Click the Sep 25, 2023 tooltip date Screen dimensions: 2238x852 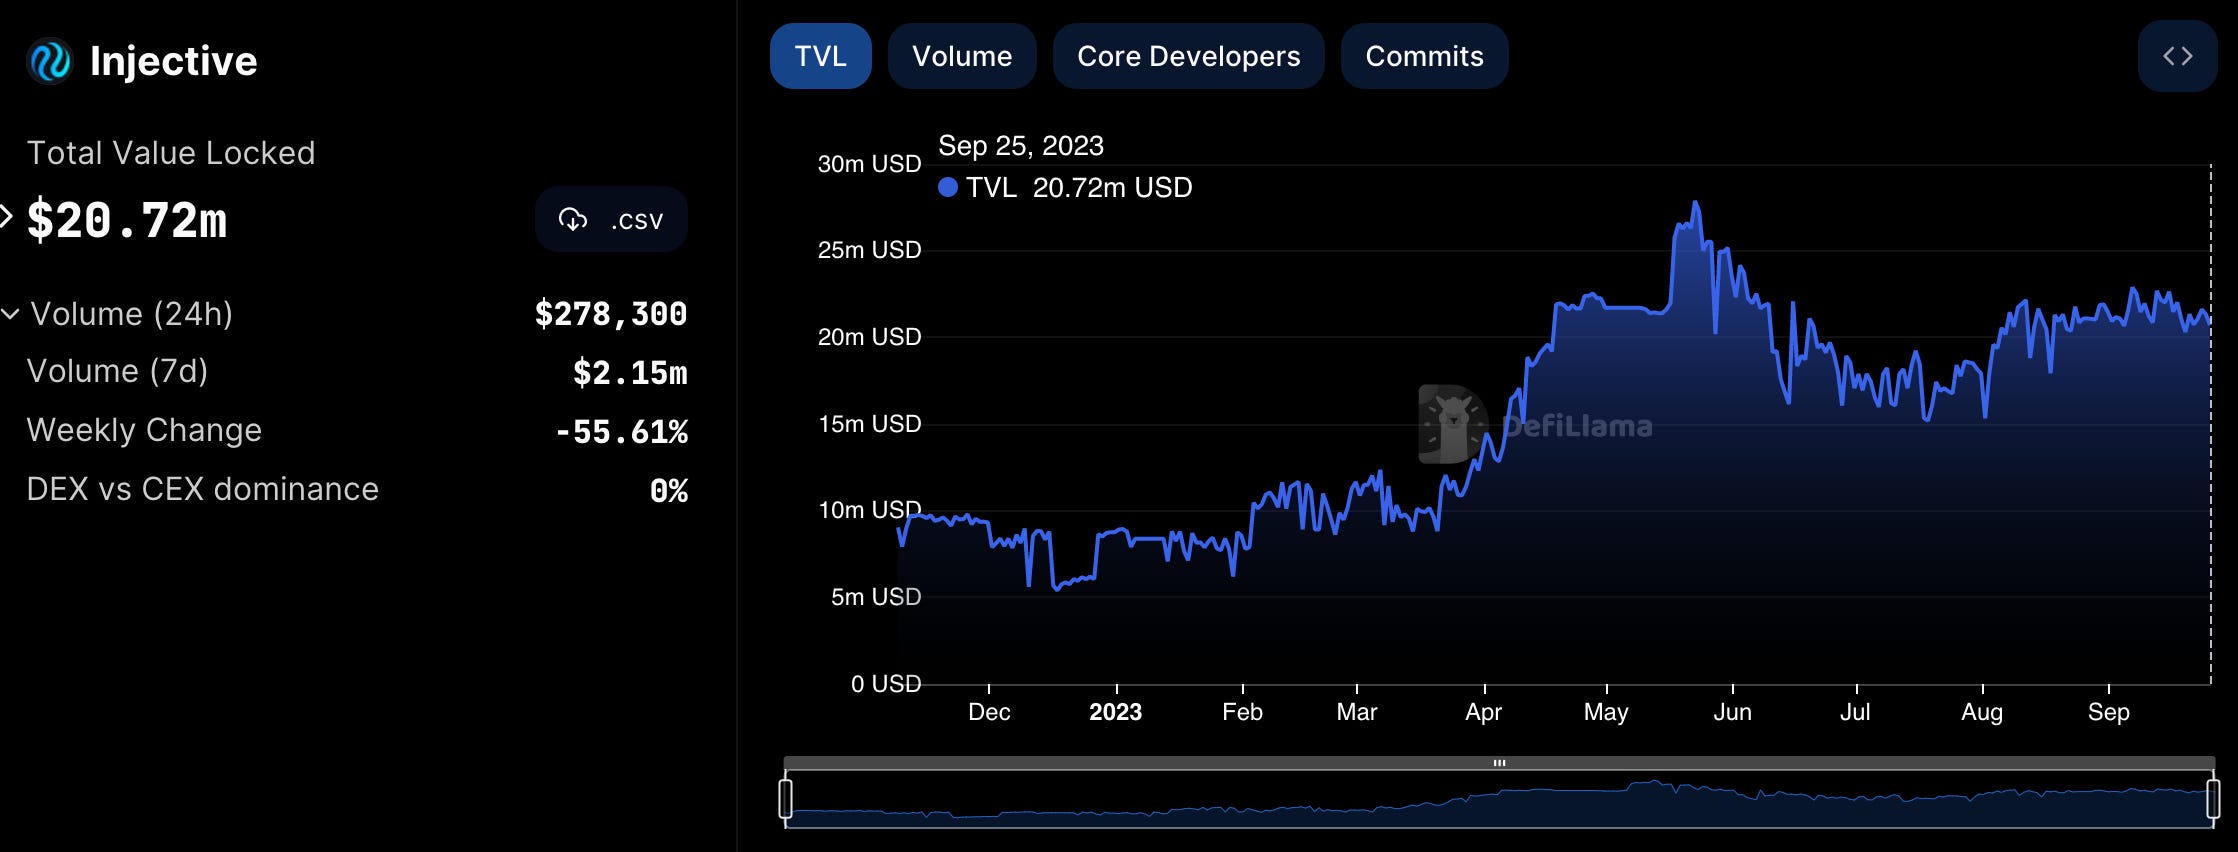1021,146
